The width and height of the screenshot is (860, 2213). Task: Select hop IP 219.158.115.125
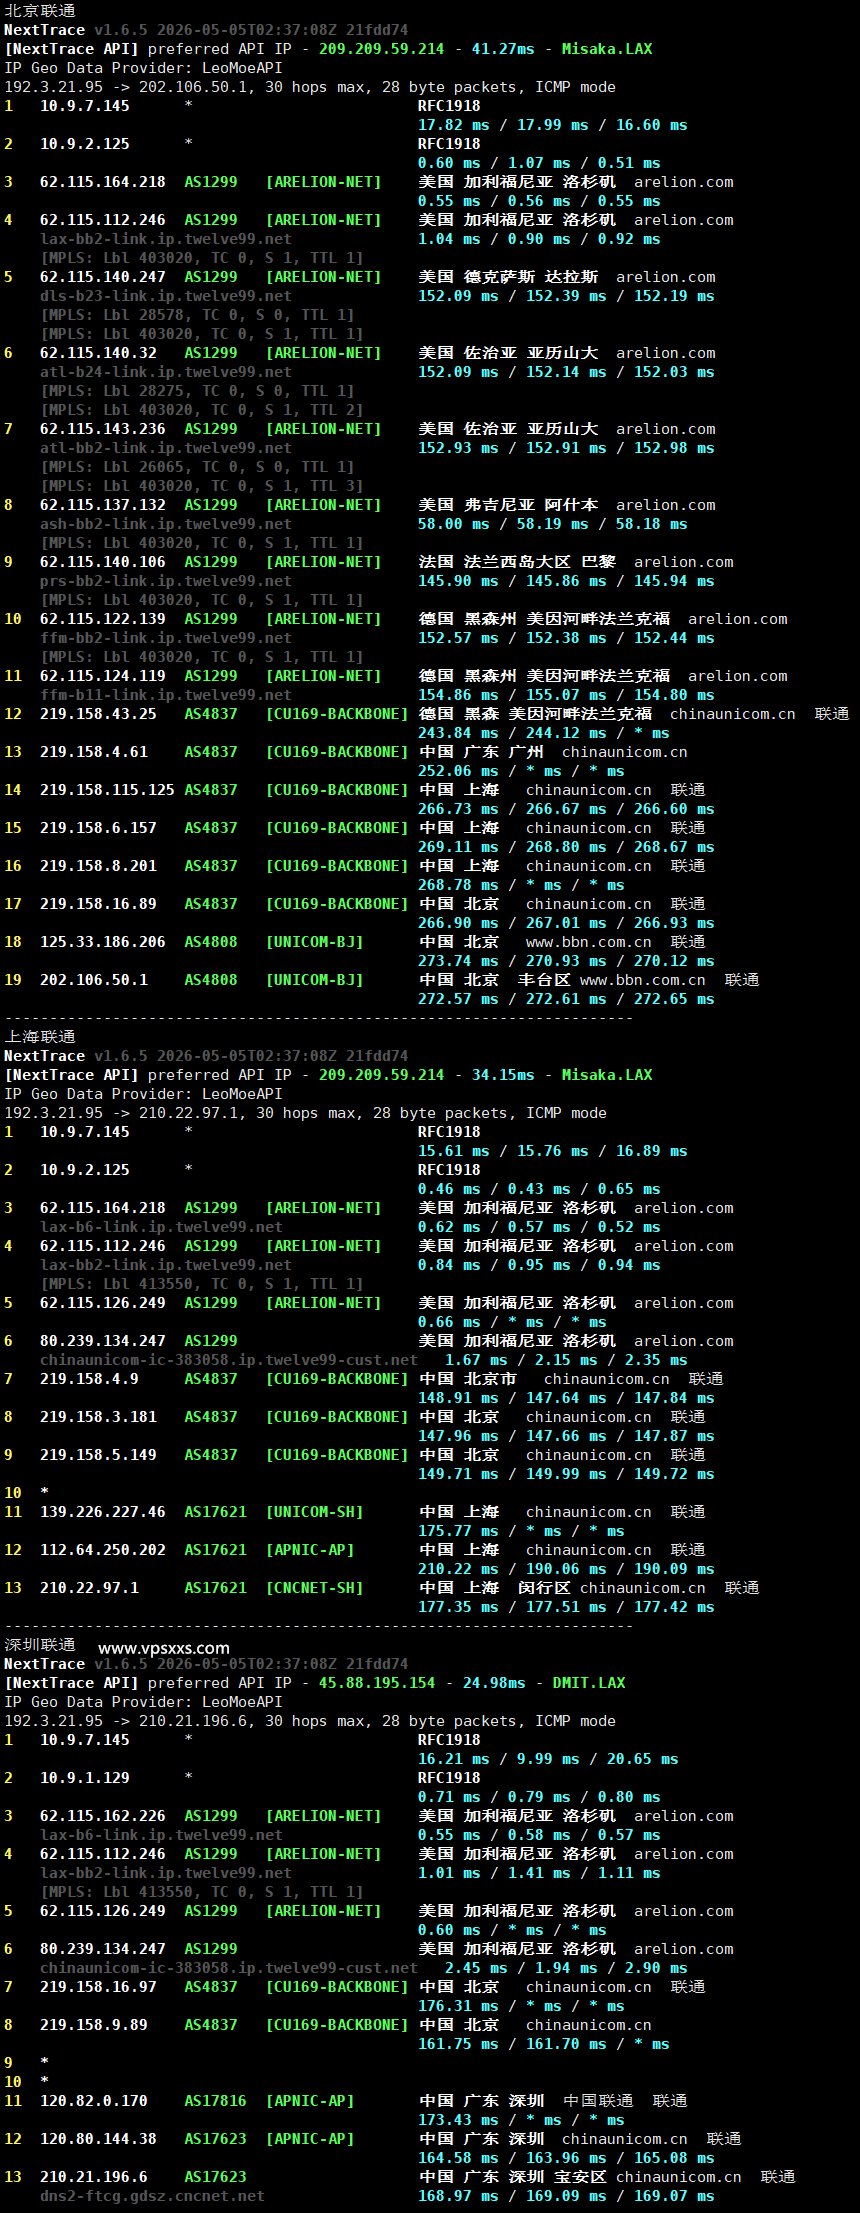107,789
